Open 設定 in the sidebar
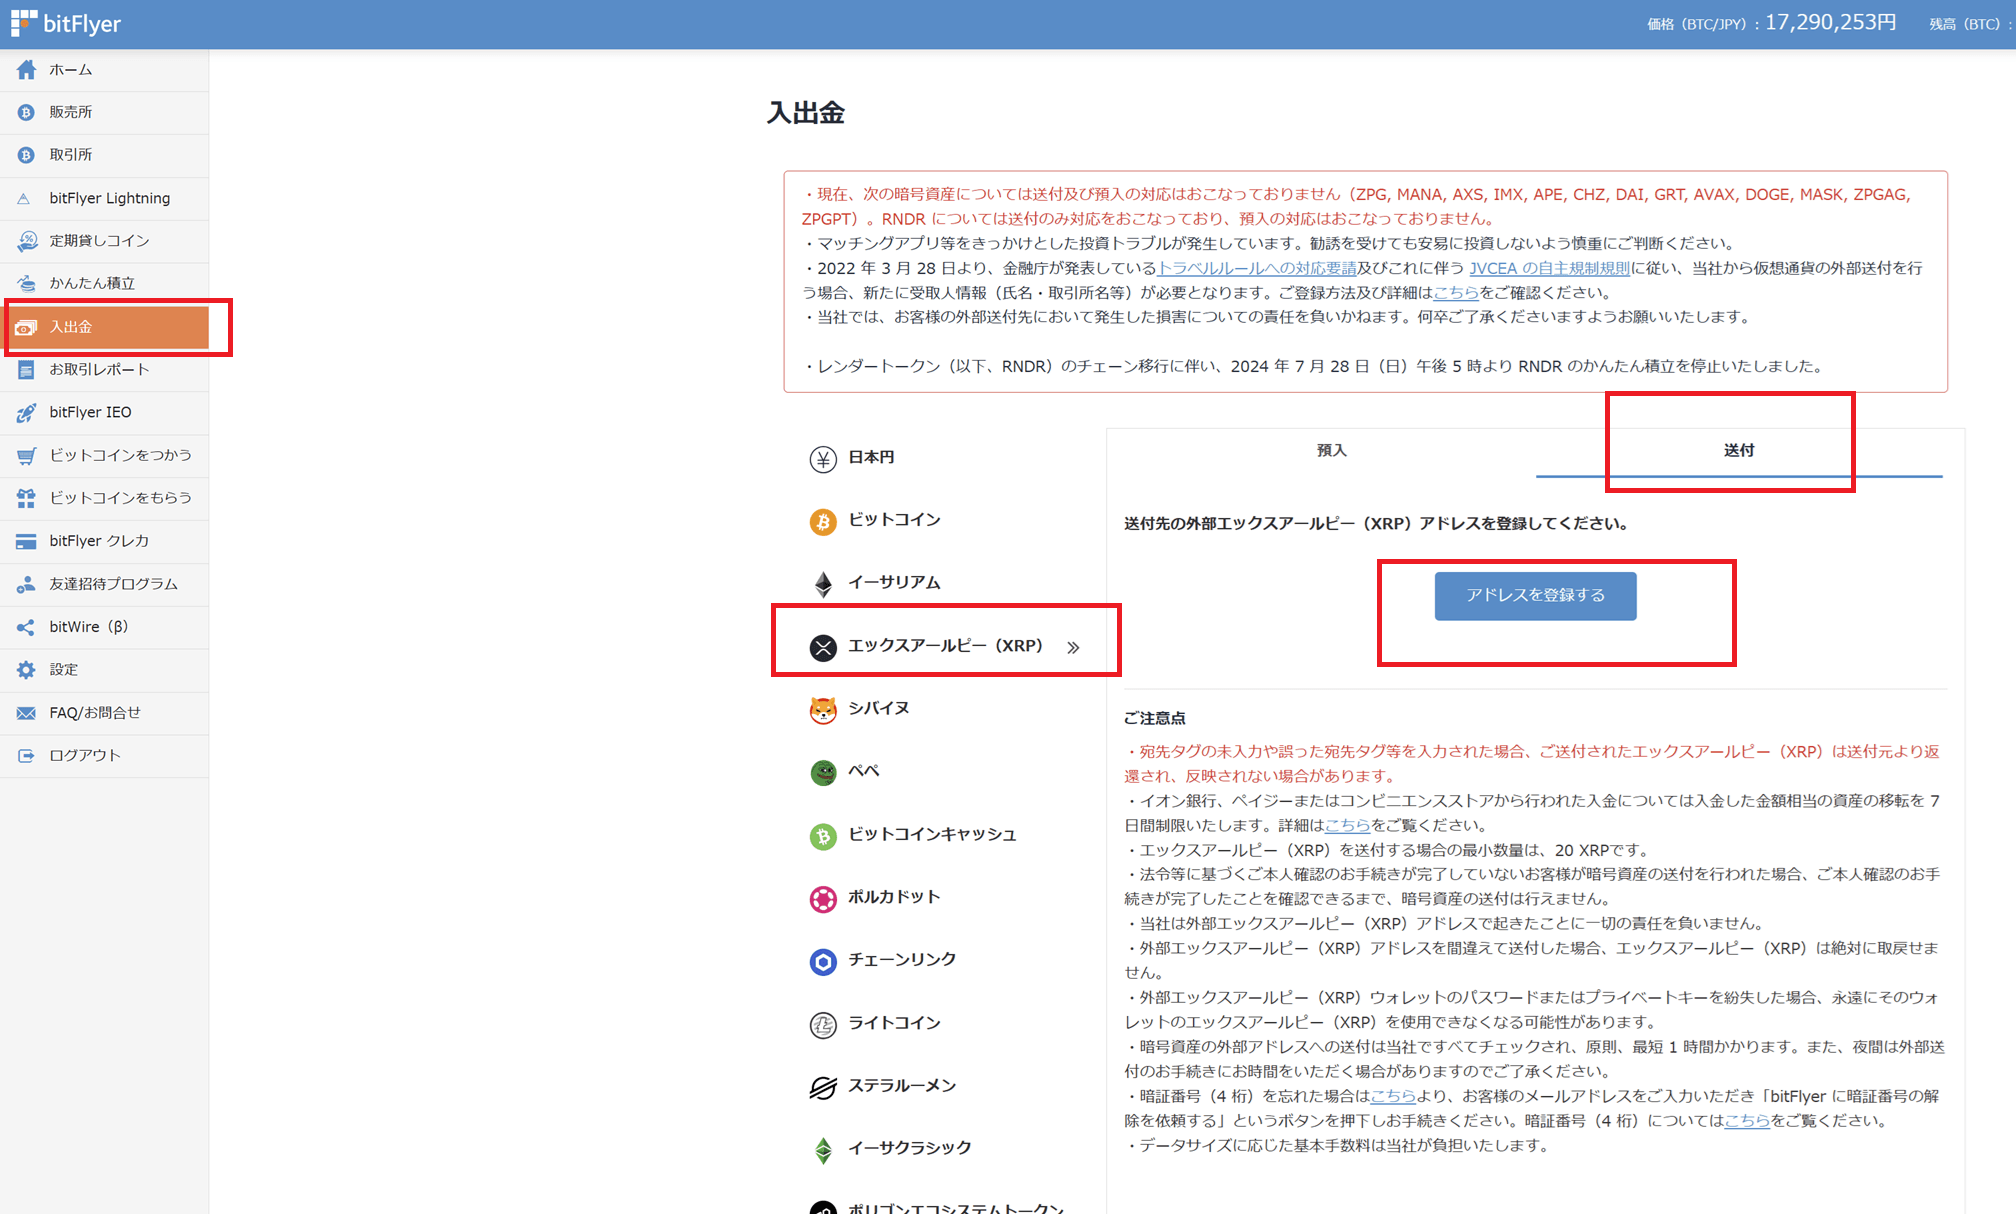 [104, 670]
